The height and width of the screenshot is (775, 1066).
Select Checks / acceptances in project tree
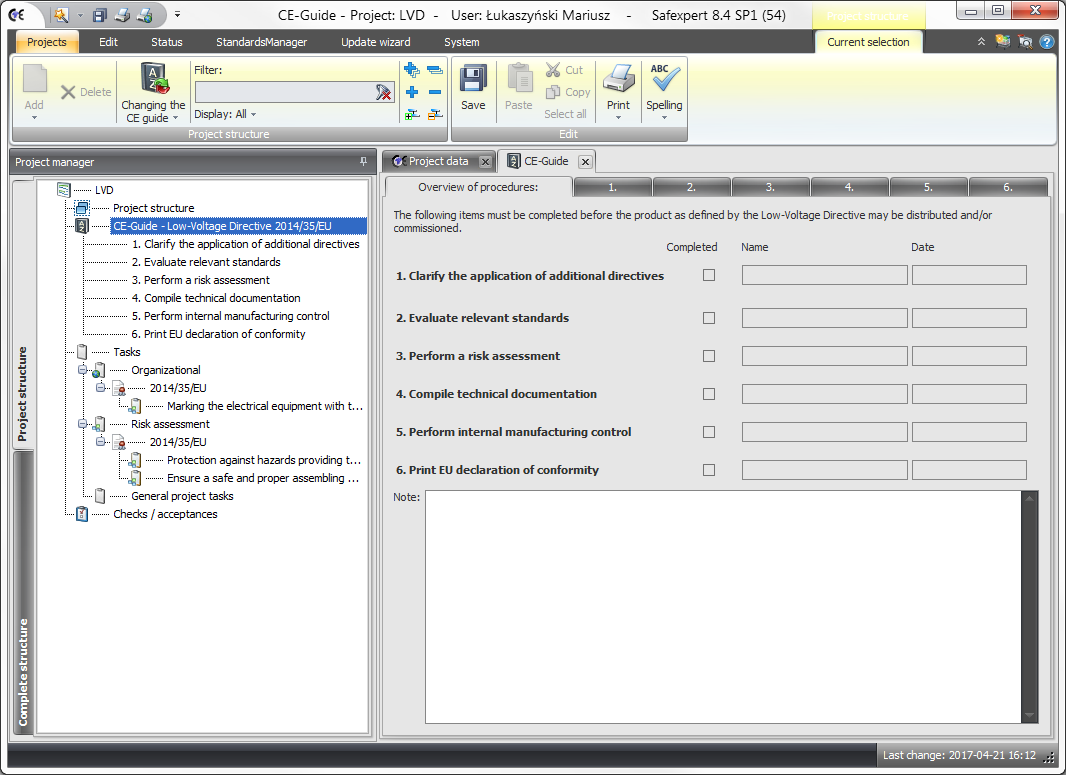pos(165,514)
